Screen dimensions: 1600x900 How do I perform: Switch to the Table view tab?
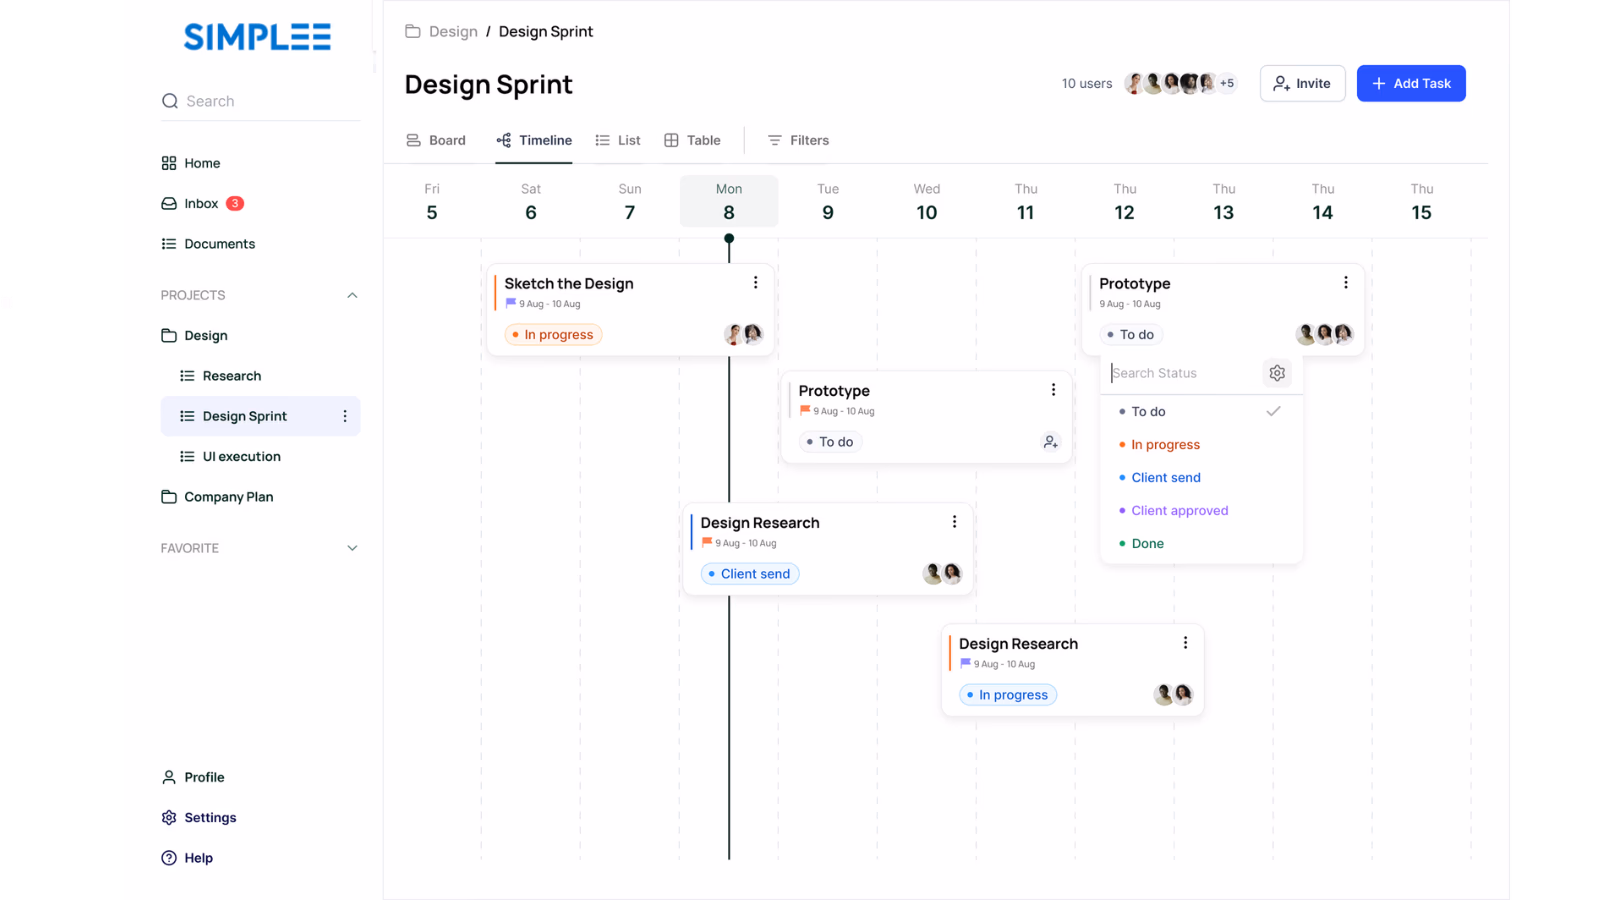coord(692,141)
